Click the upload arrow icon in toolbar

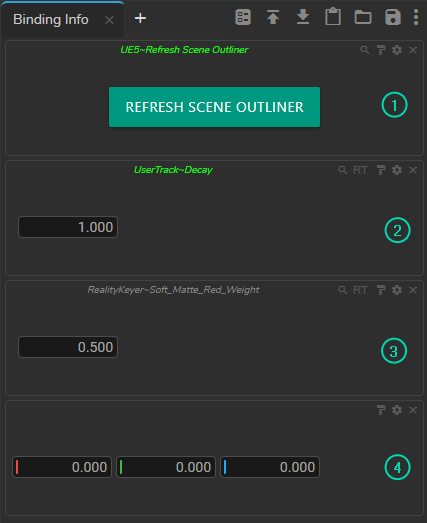tap(273, 17)
